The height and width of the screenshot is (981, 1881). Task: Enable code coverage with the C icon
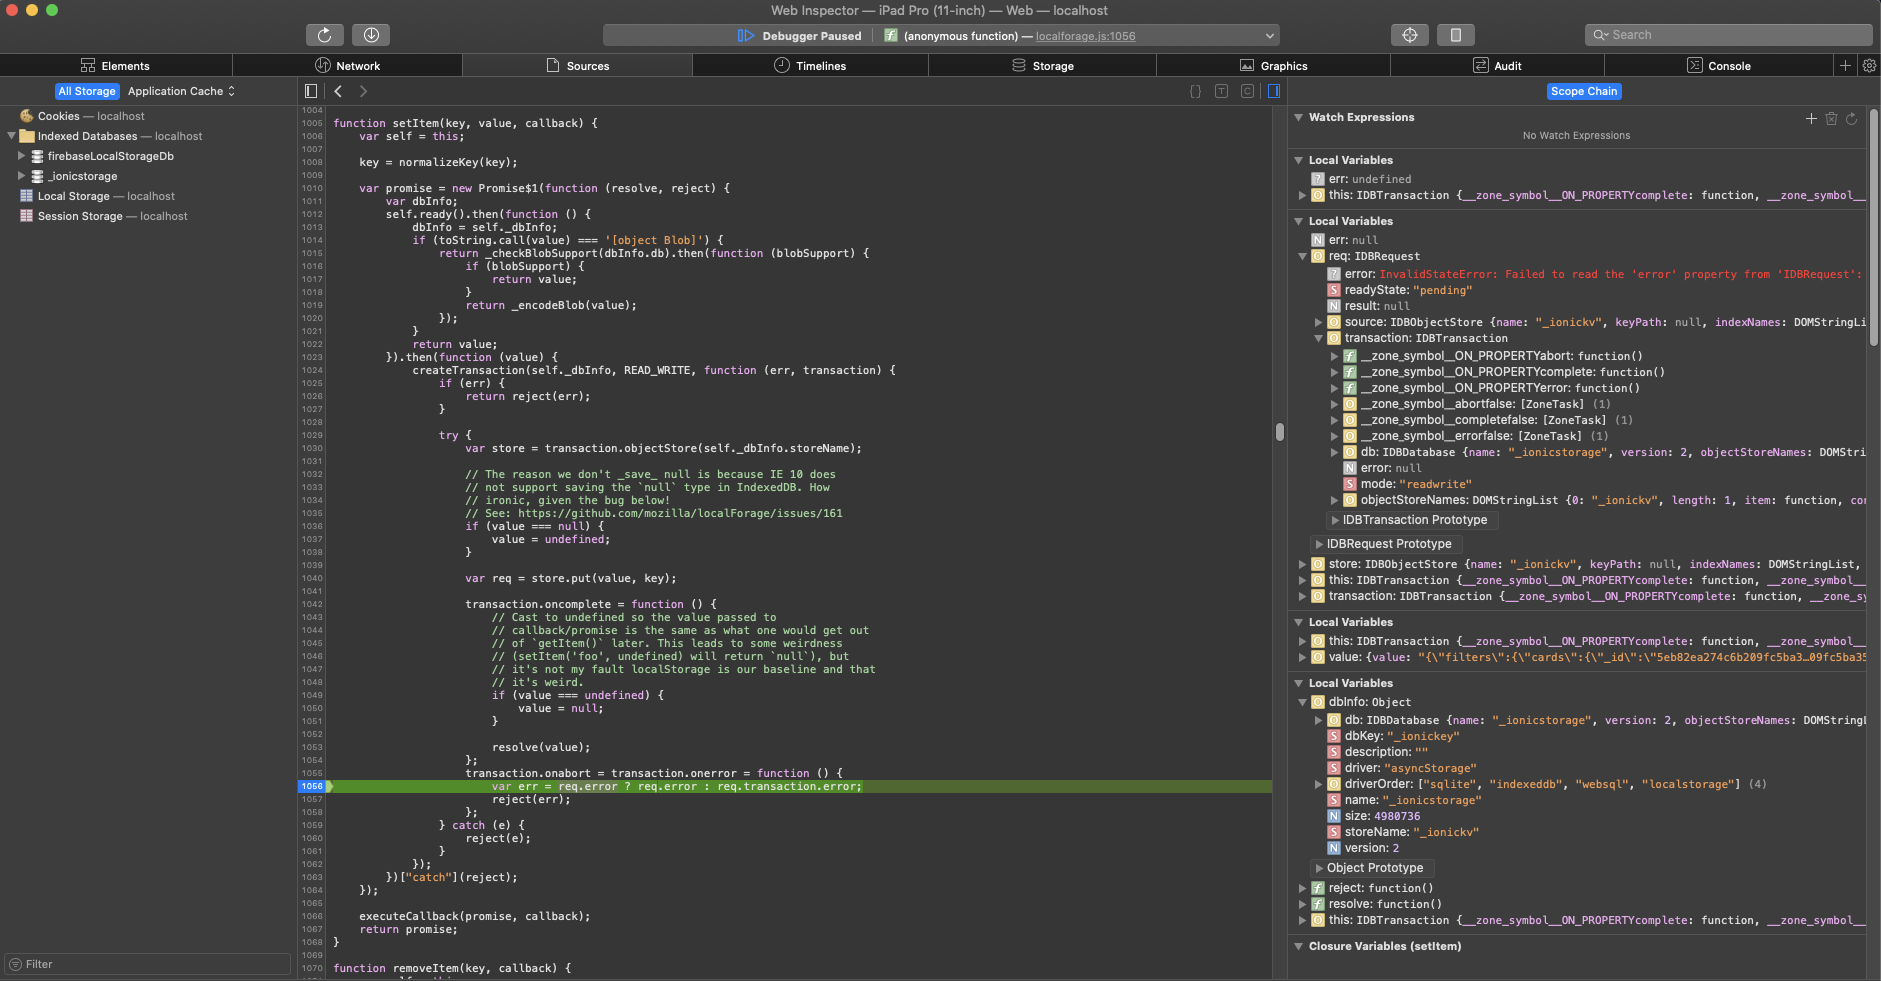[x=1249, y=90]
